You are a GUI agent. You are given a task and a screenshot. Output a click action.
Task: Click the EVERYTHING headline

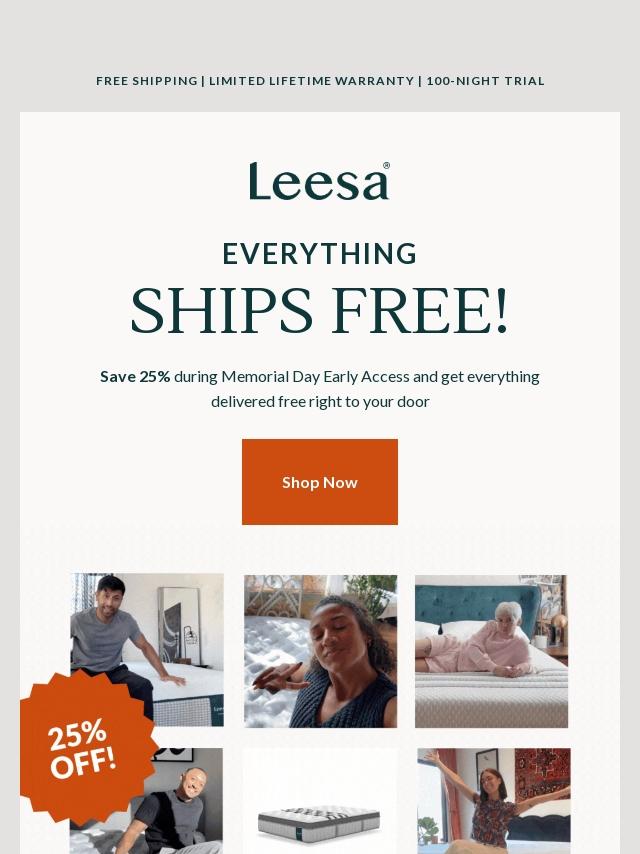320,254
